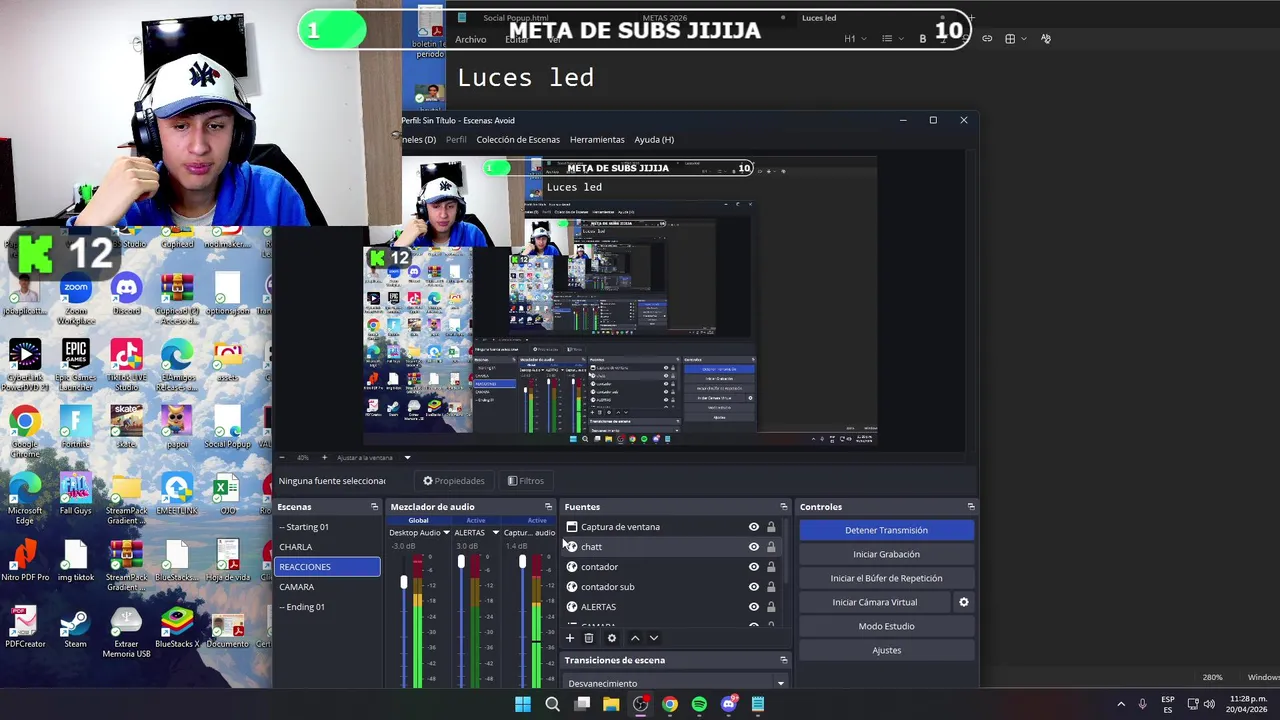Hide the chatt source
The height and width of the screenshot is (720, 1280).
pos(754,547)
